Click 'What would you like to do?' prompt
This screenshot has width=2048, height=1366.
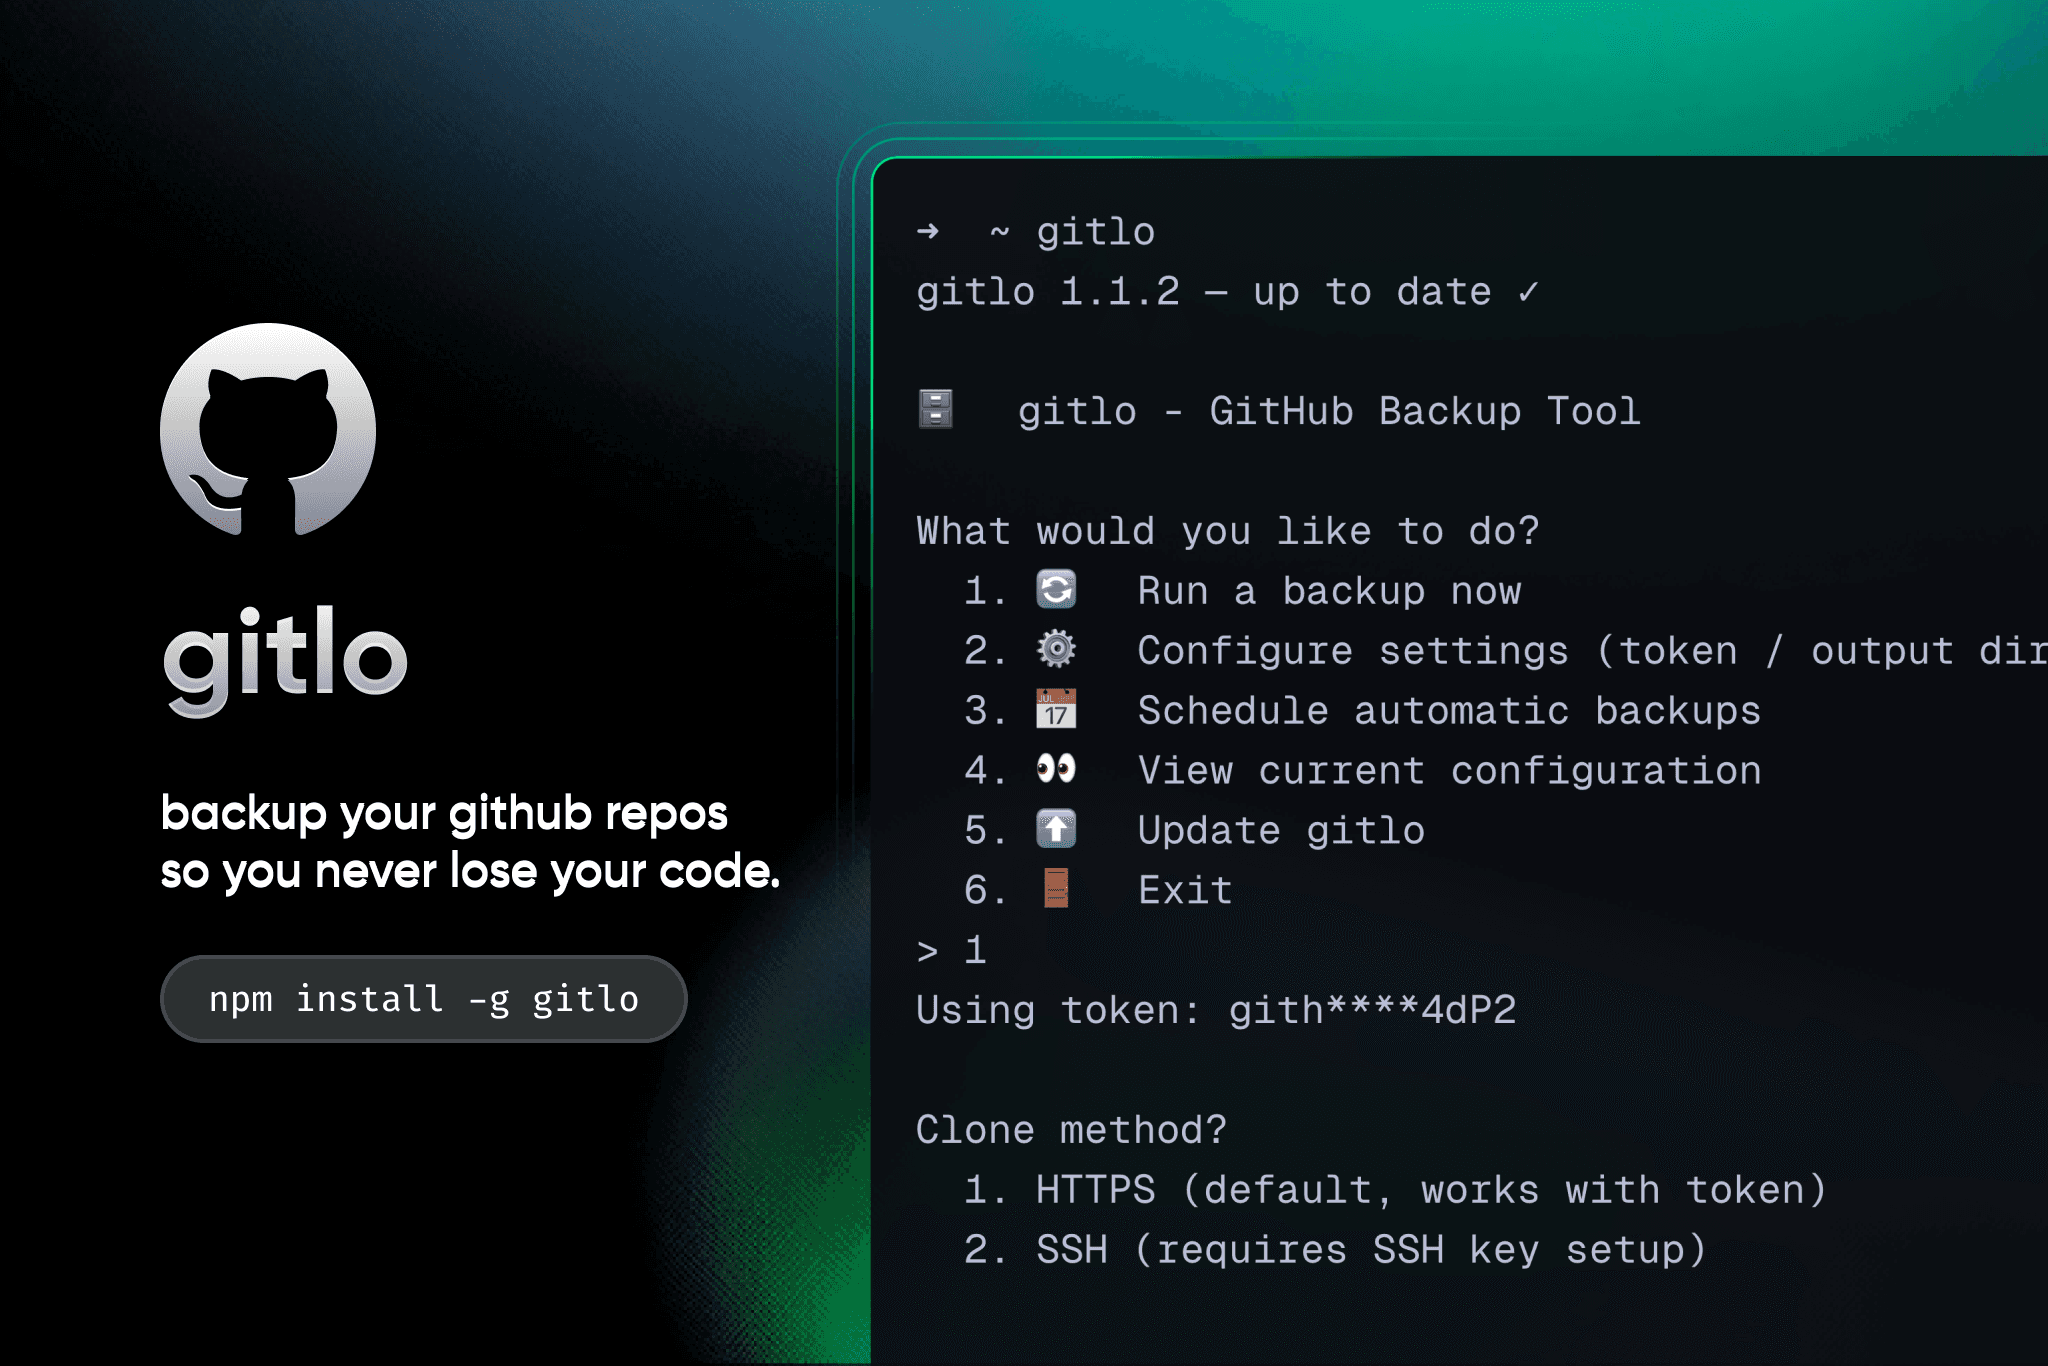pos(1228,531)
